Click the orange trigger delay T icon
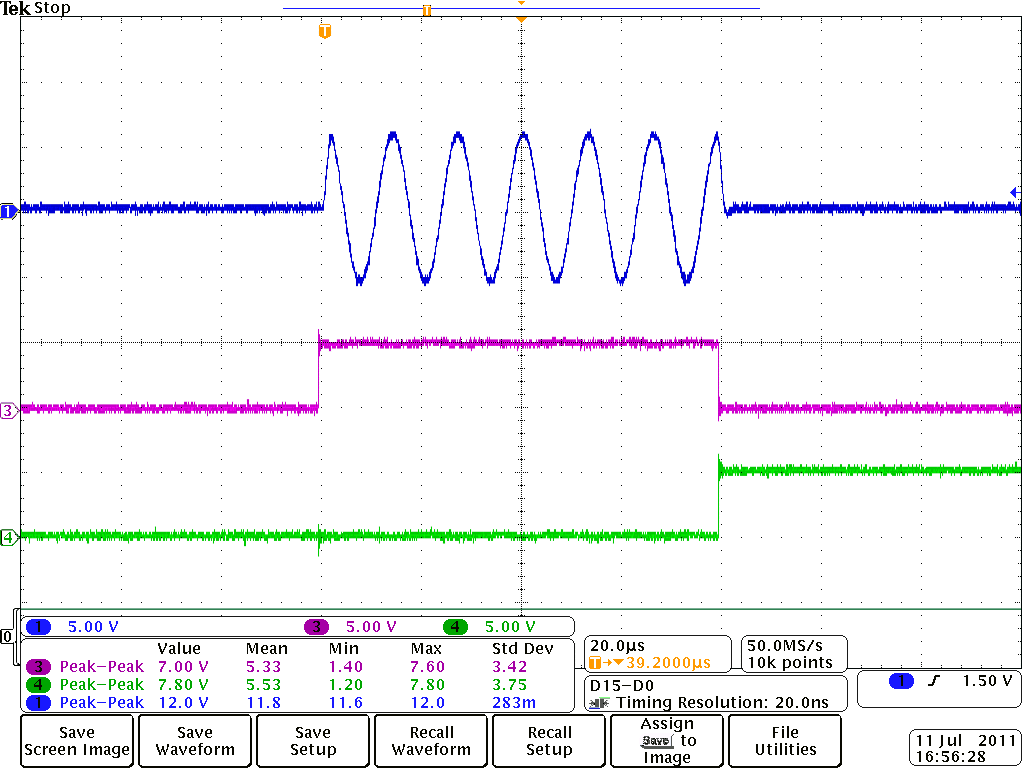 (594, 663)
